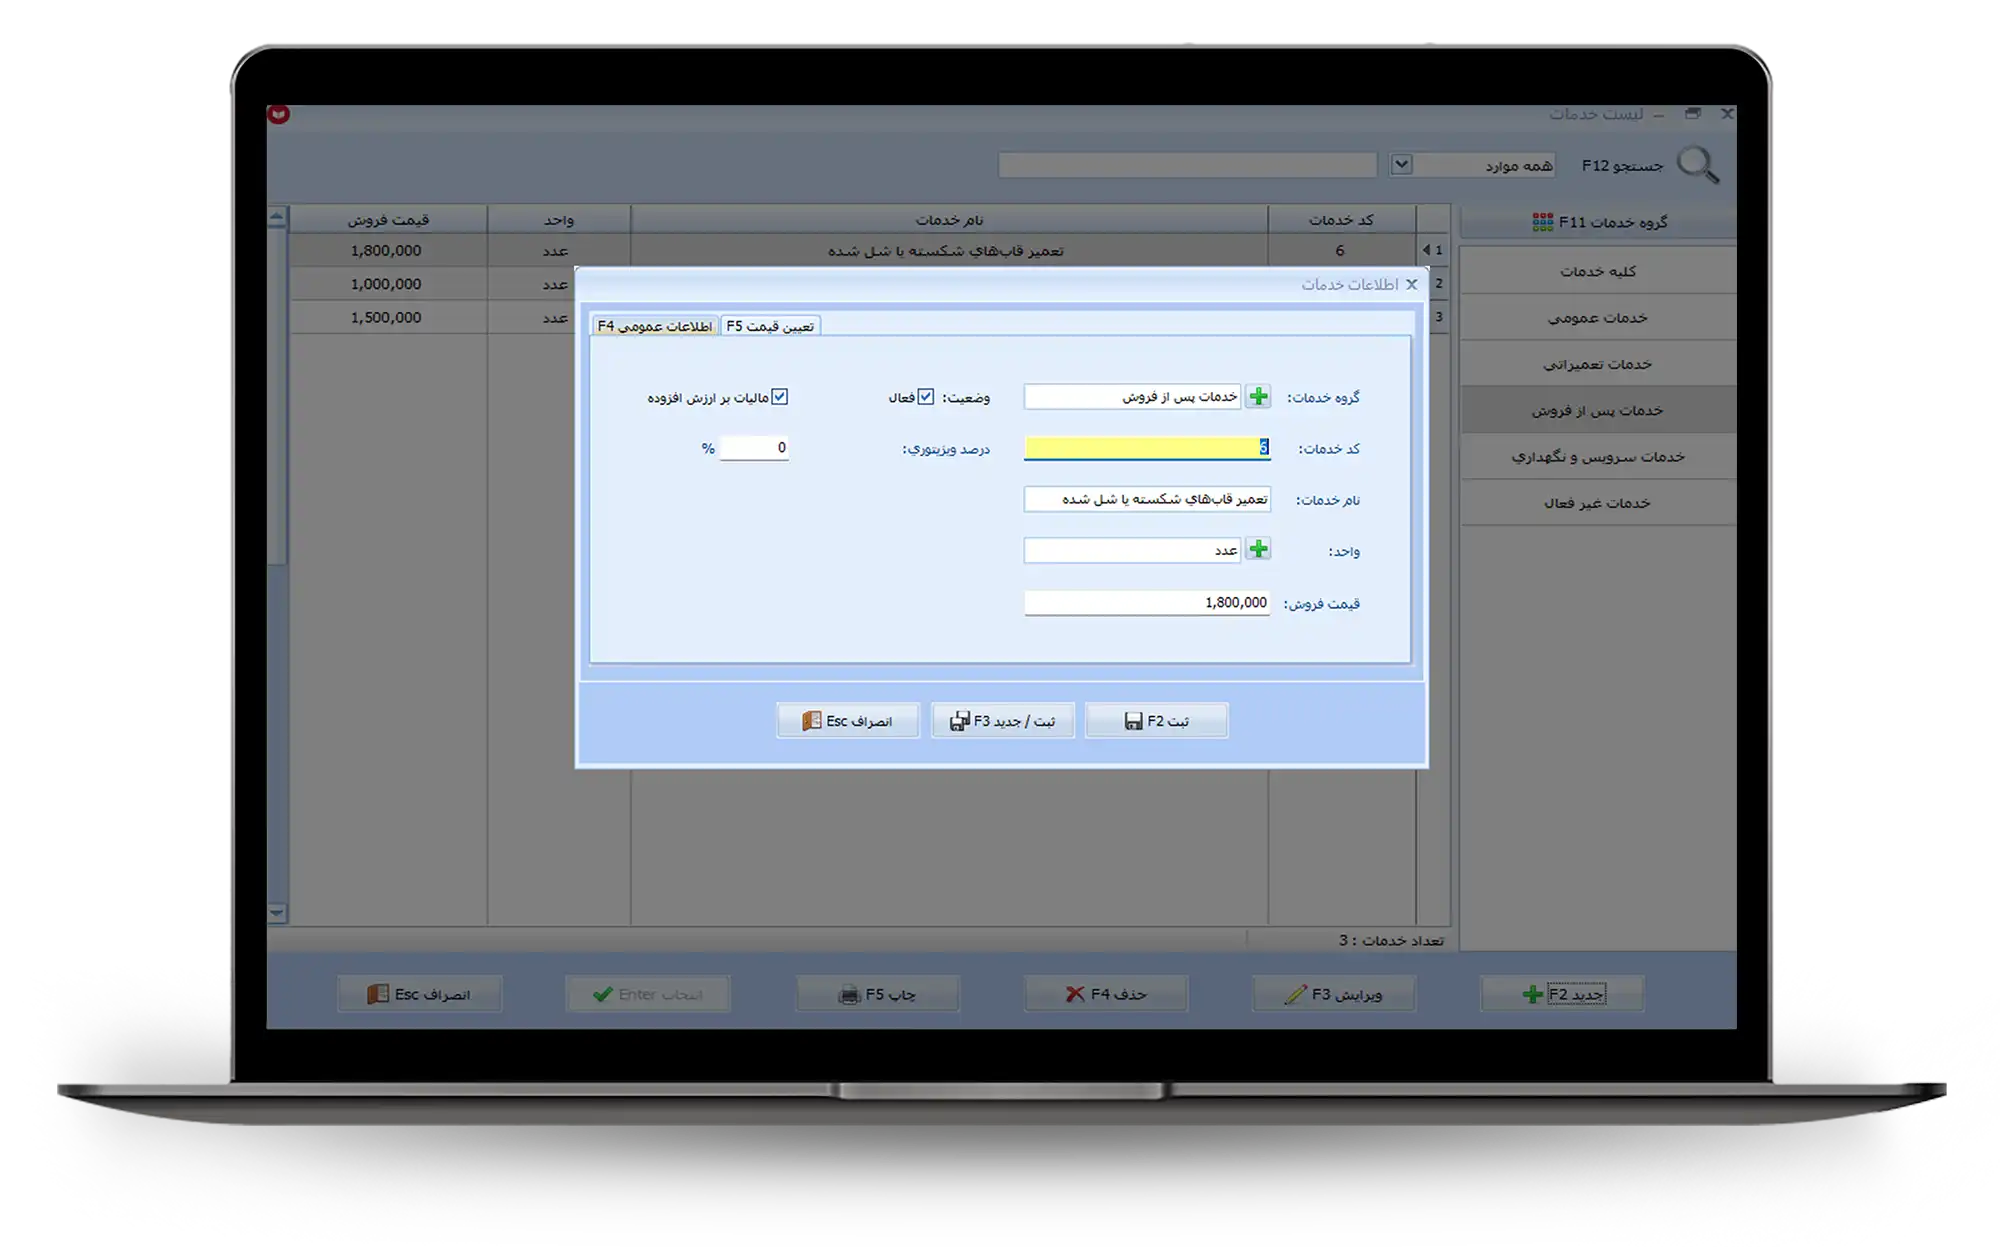
Task: Click the edit F3 button
Action: point(1333,994)
